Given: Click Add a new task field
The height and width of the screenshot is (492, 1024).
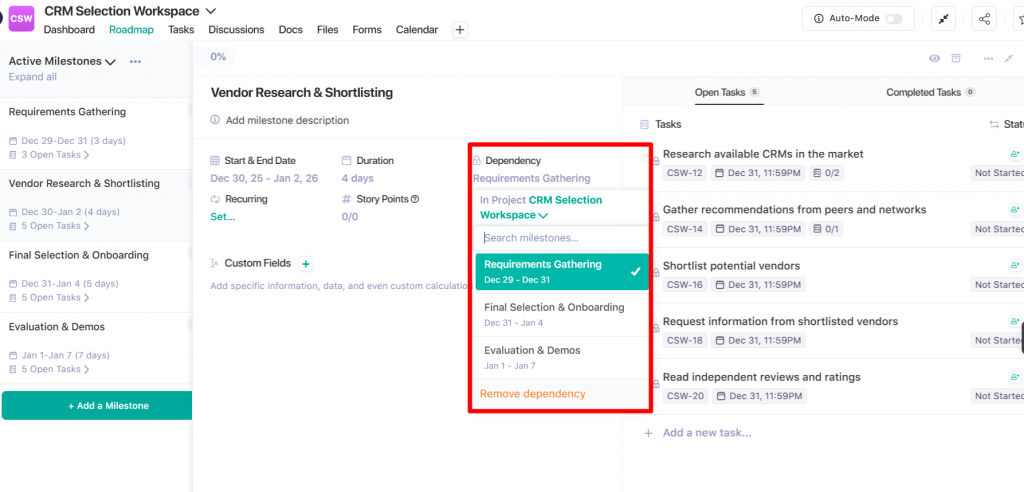Looking at the screenshot, I should pos(707,433).
